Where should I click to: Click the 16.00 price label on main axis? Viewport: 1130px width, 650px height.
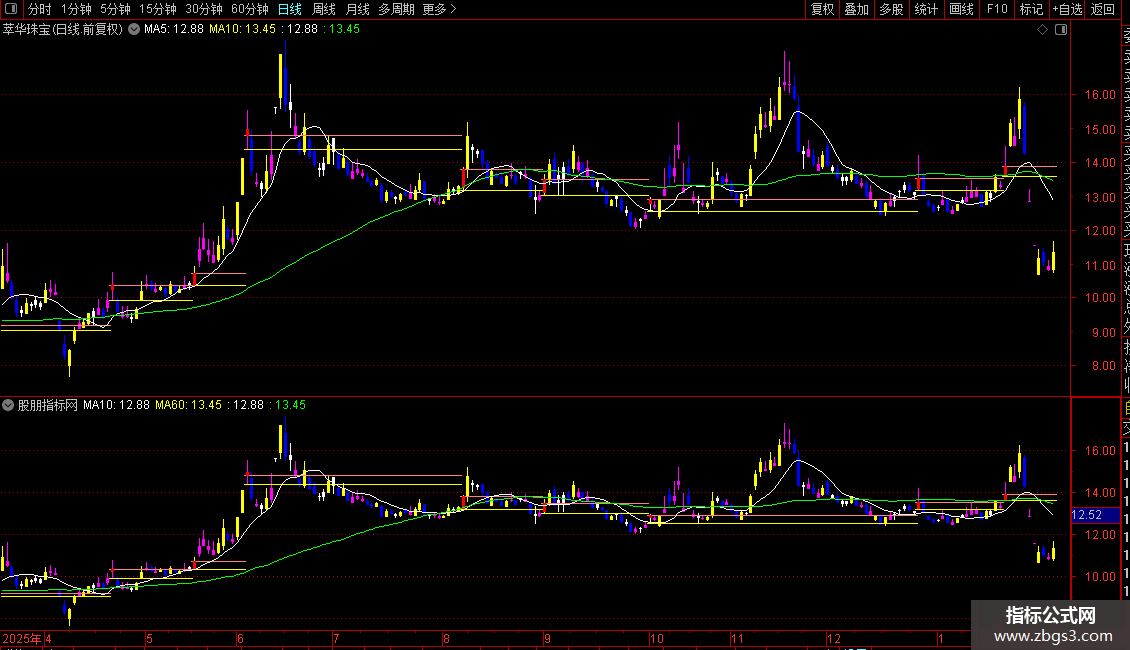(x=1100, y=94)
